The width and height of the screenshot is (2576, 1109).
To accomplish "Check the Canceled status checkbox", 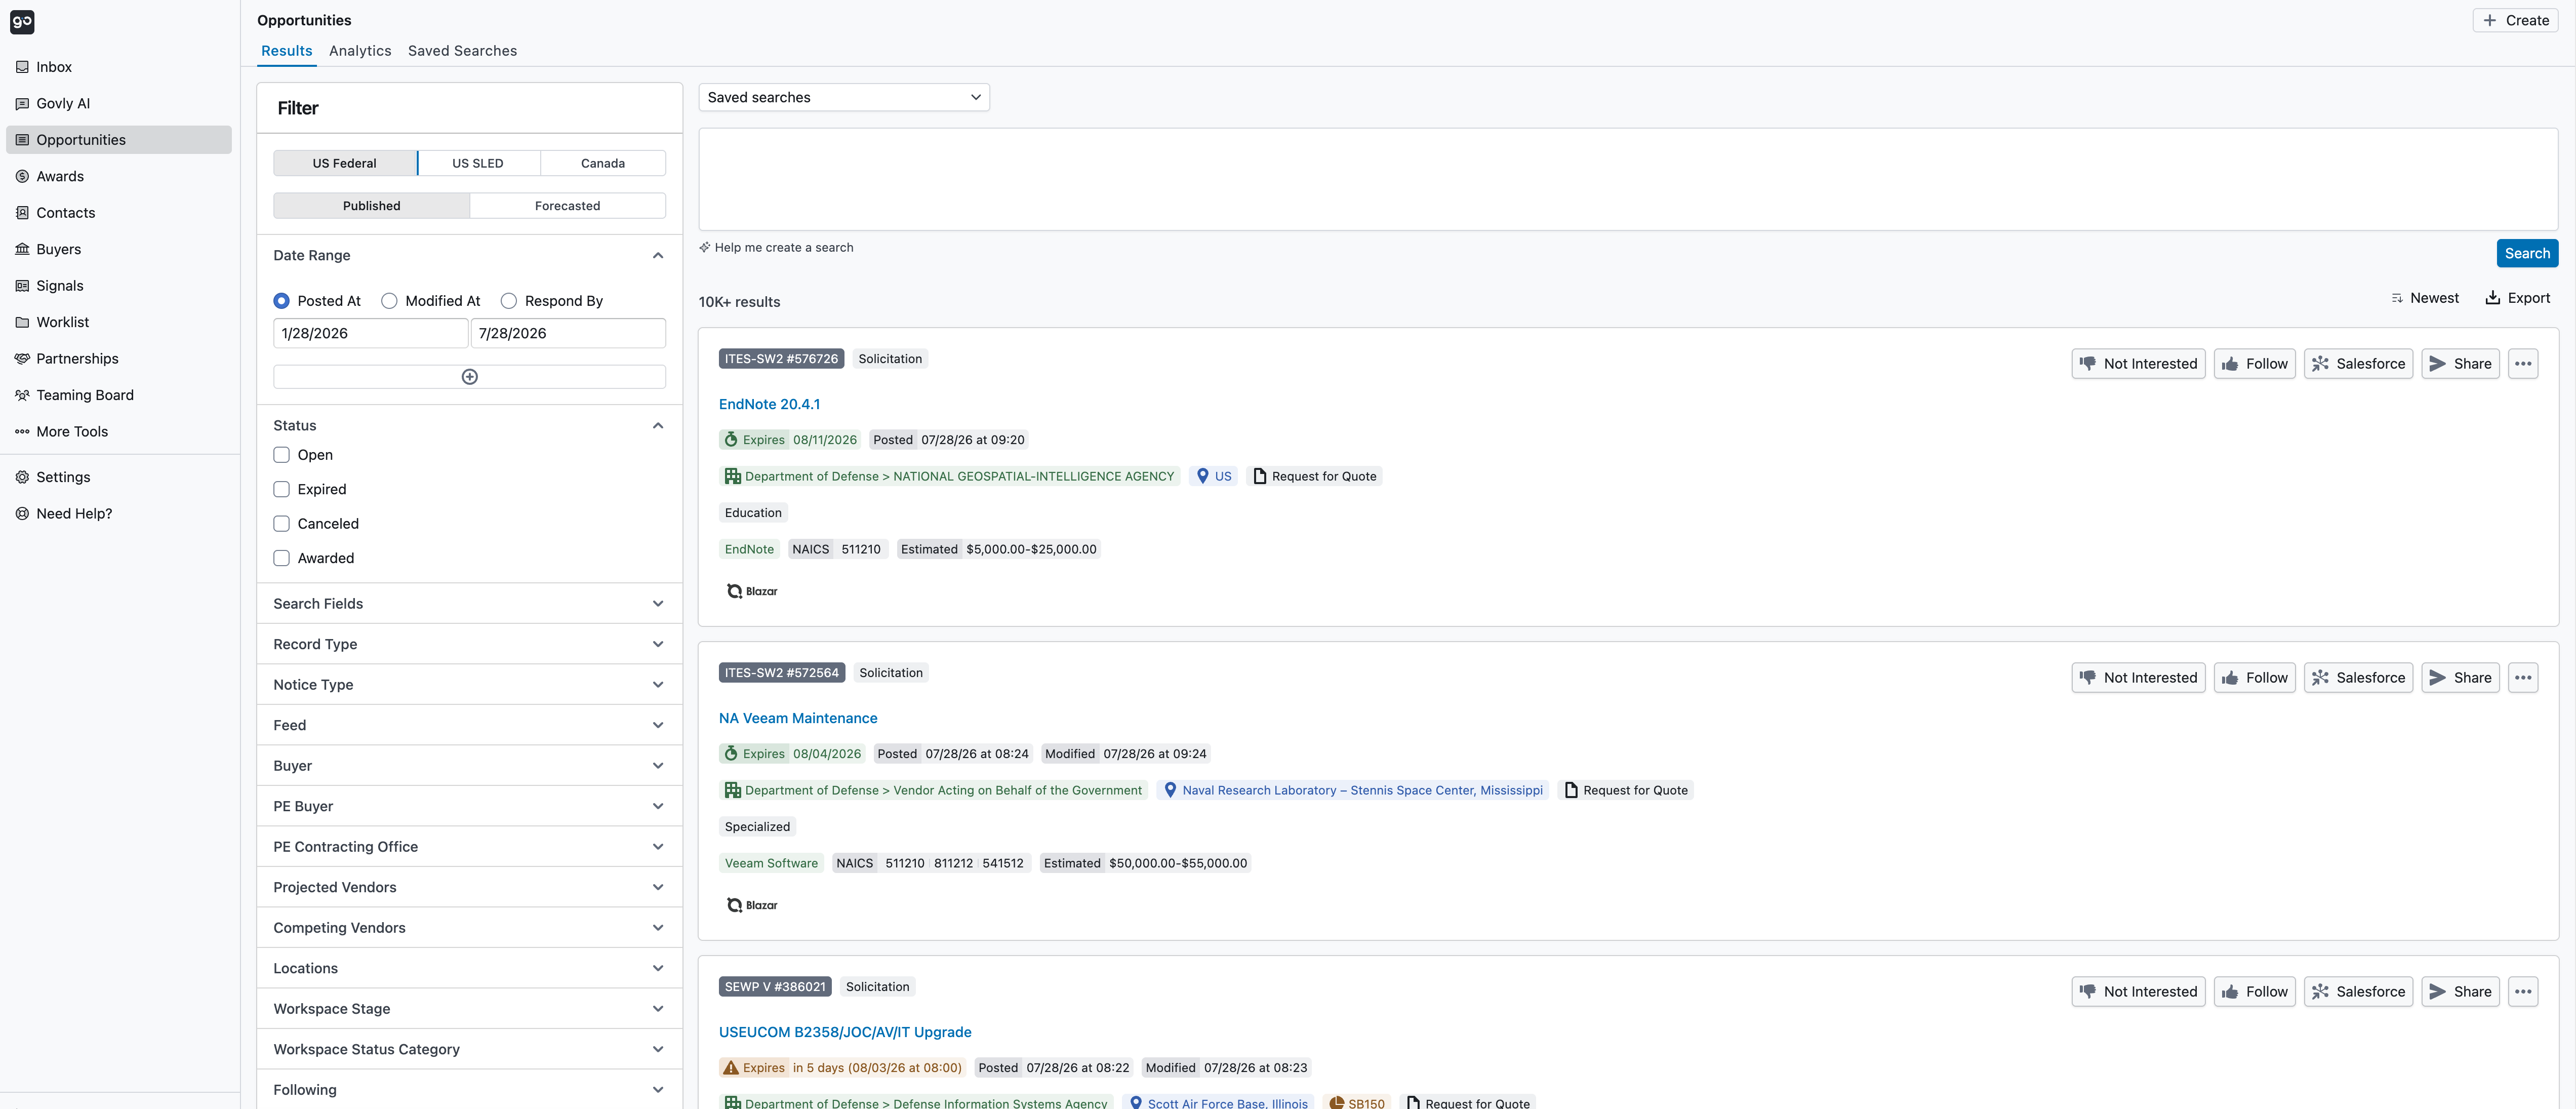I will (x=282, y=524).
